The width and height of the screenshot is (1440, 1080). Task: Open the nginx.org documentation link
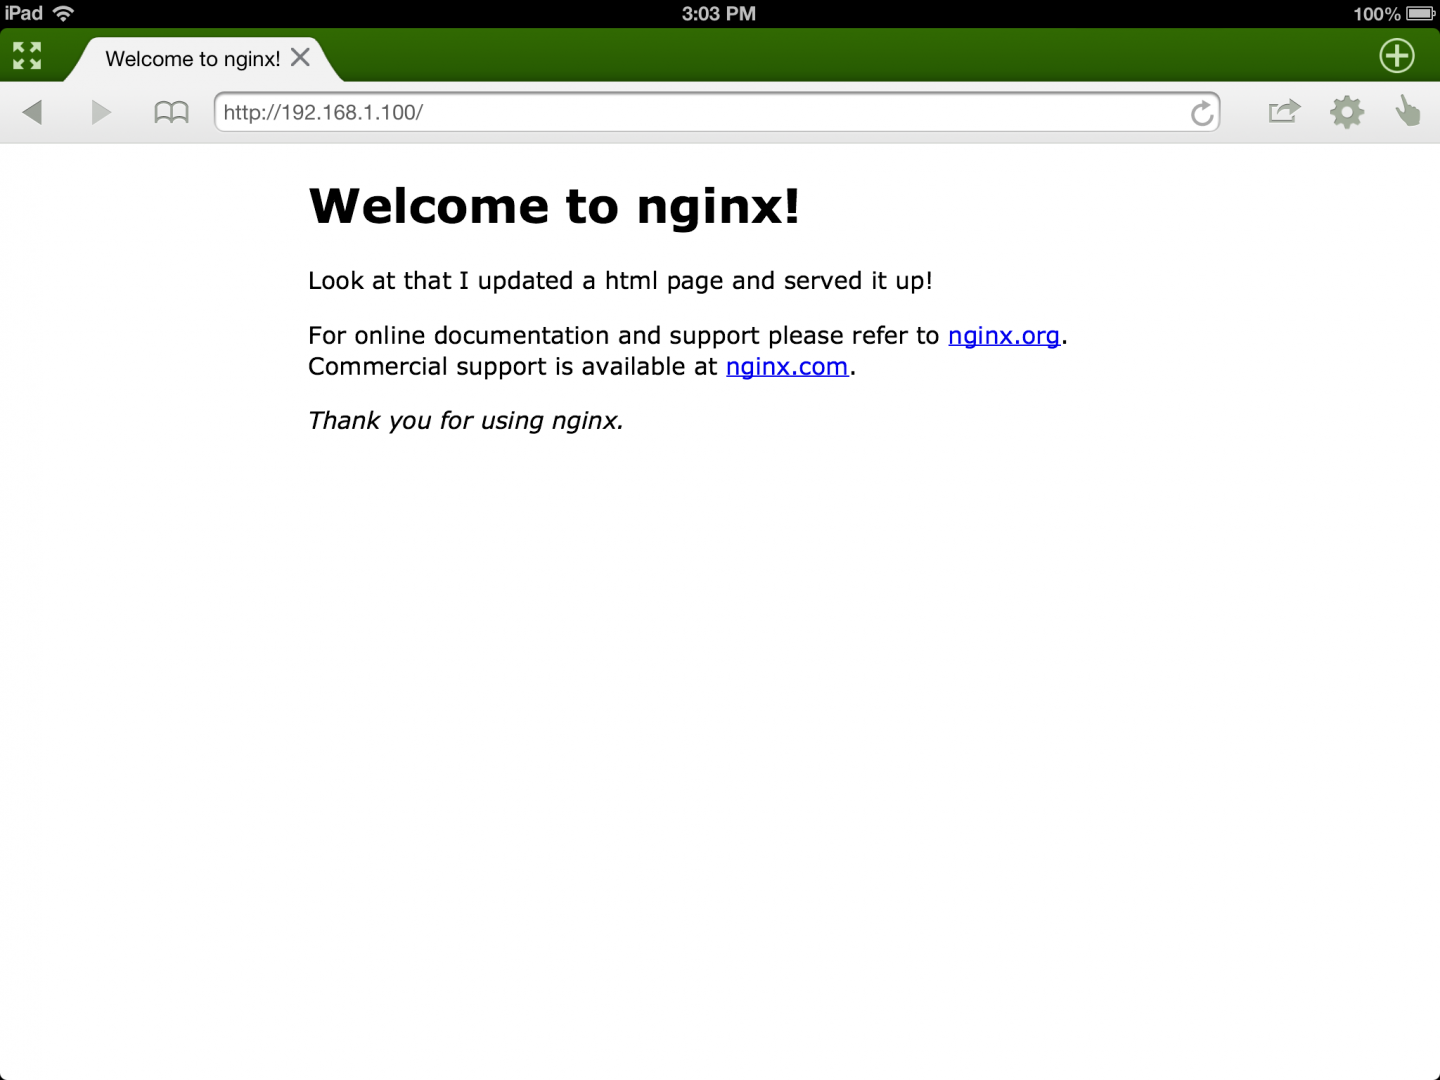click(1004, 336)
